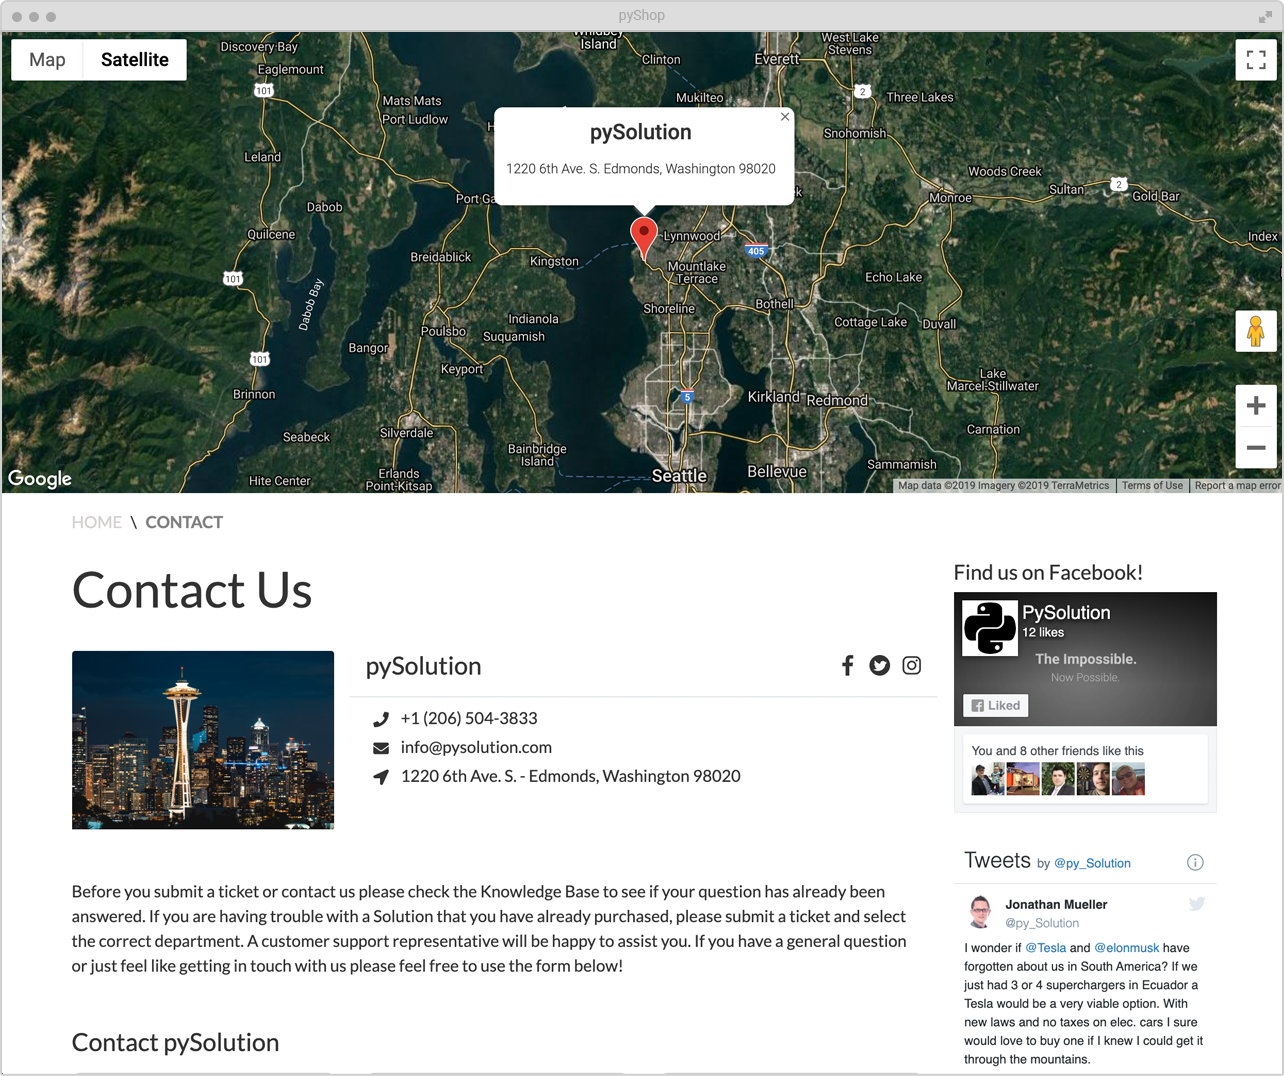Open the Instagram social icon
Screen dimensions: 1284x1076
(911, 666)
